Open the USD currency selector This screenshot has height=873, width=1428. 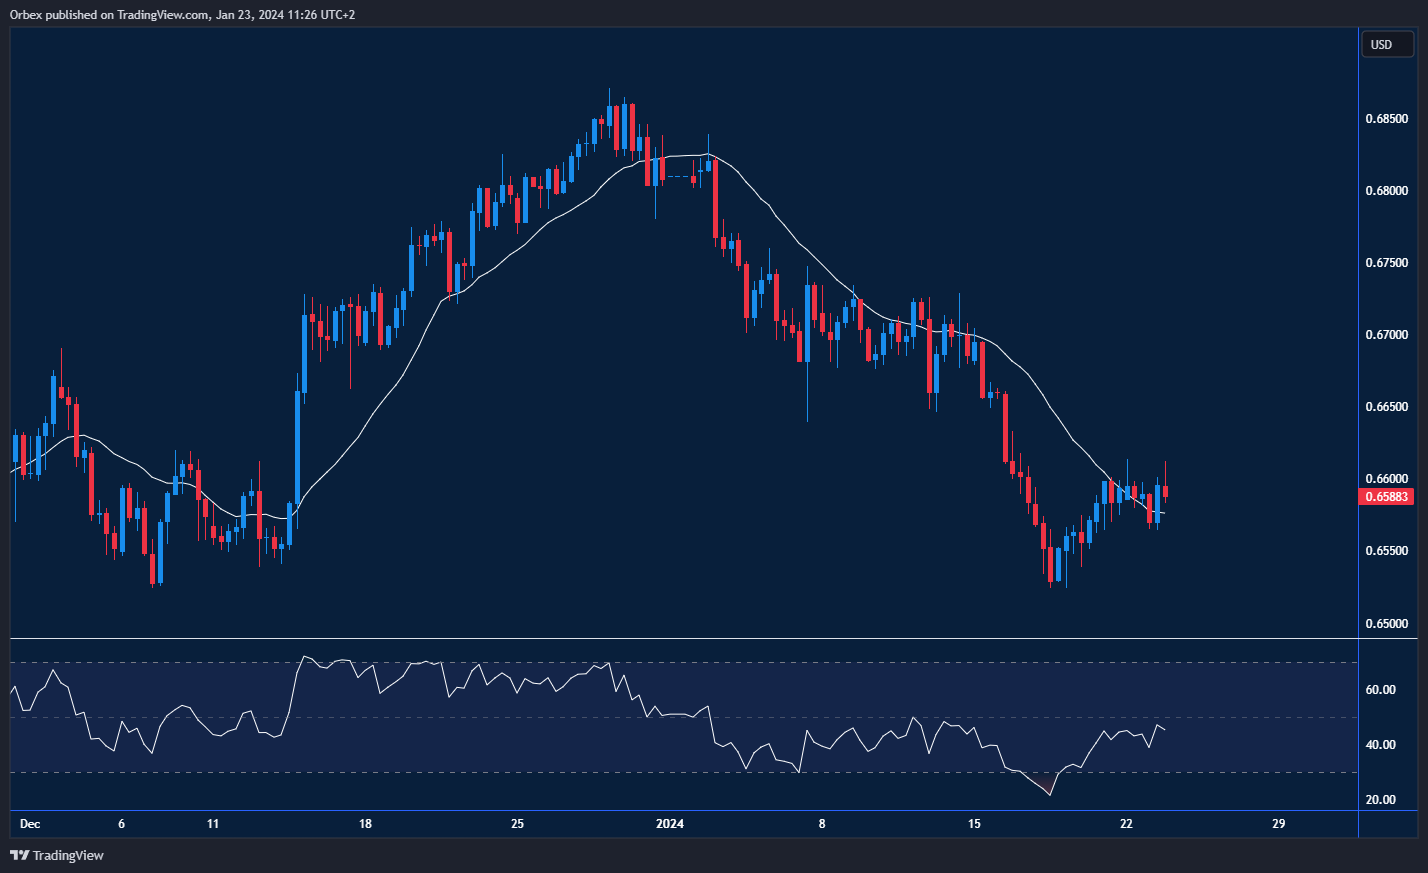(1387, 45)
